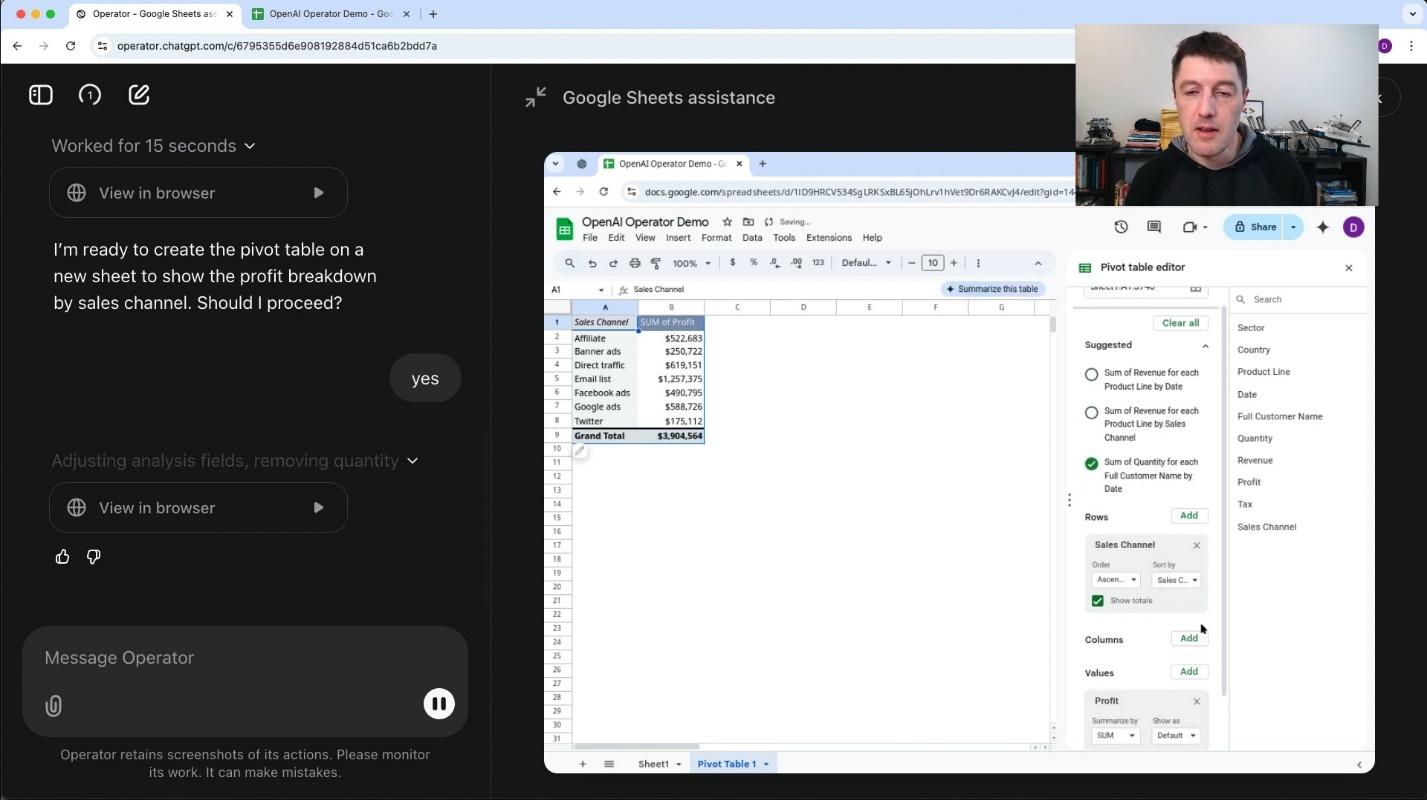Select the paint format tool
Viewport: 1427px width, 800px height.
coord(656,263)
